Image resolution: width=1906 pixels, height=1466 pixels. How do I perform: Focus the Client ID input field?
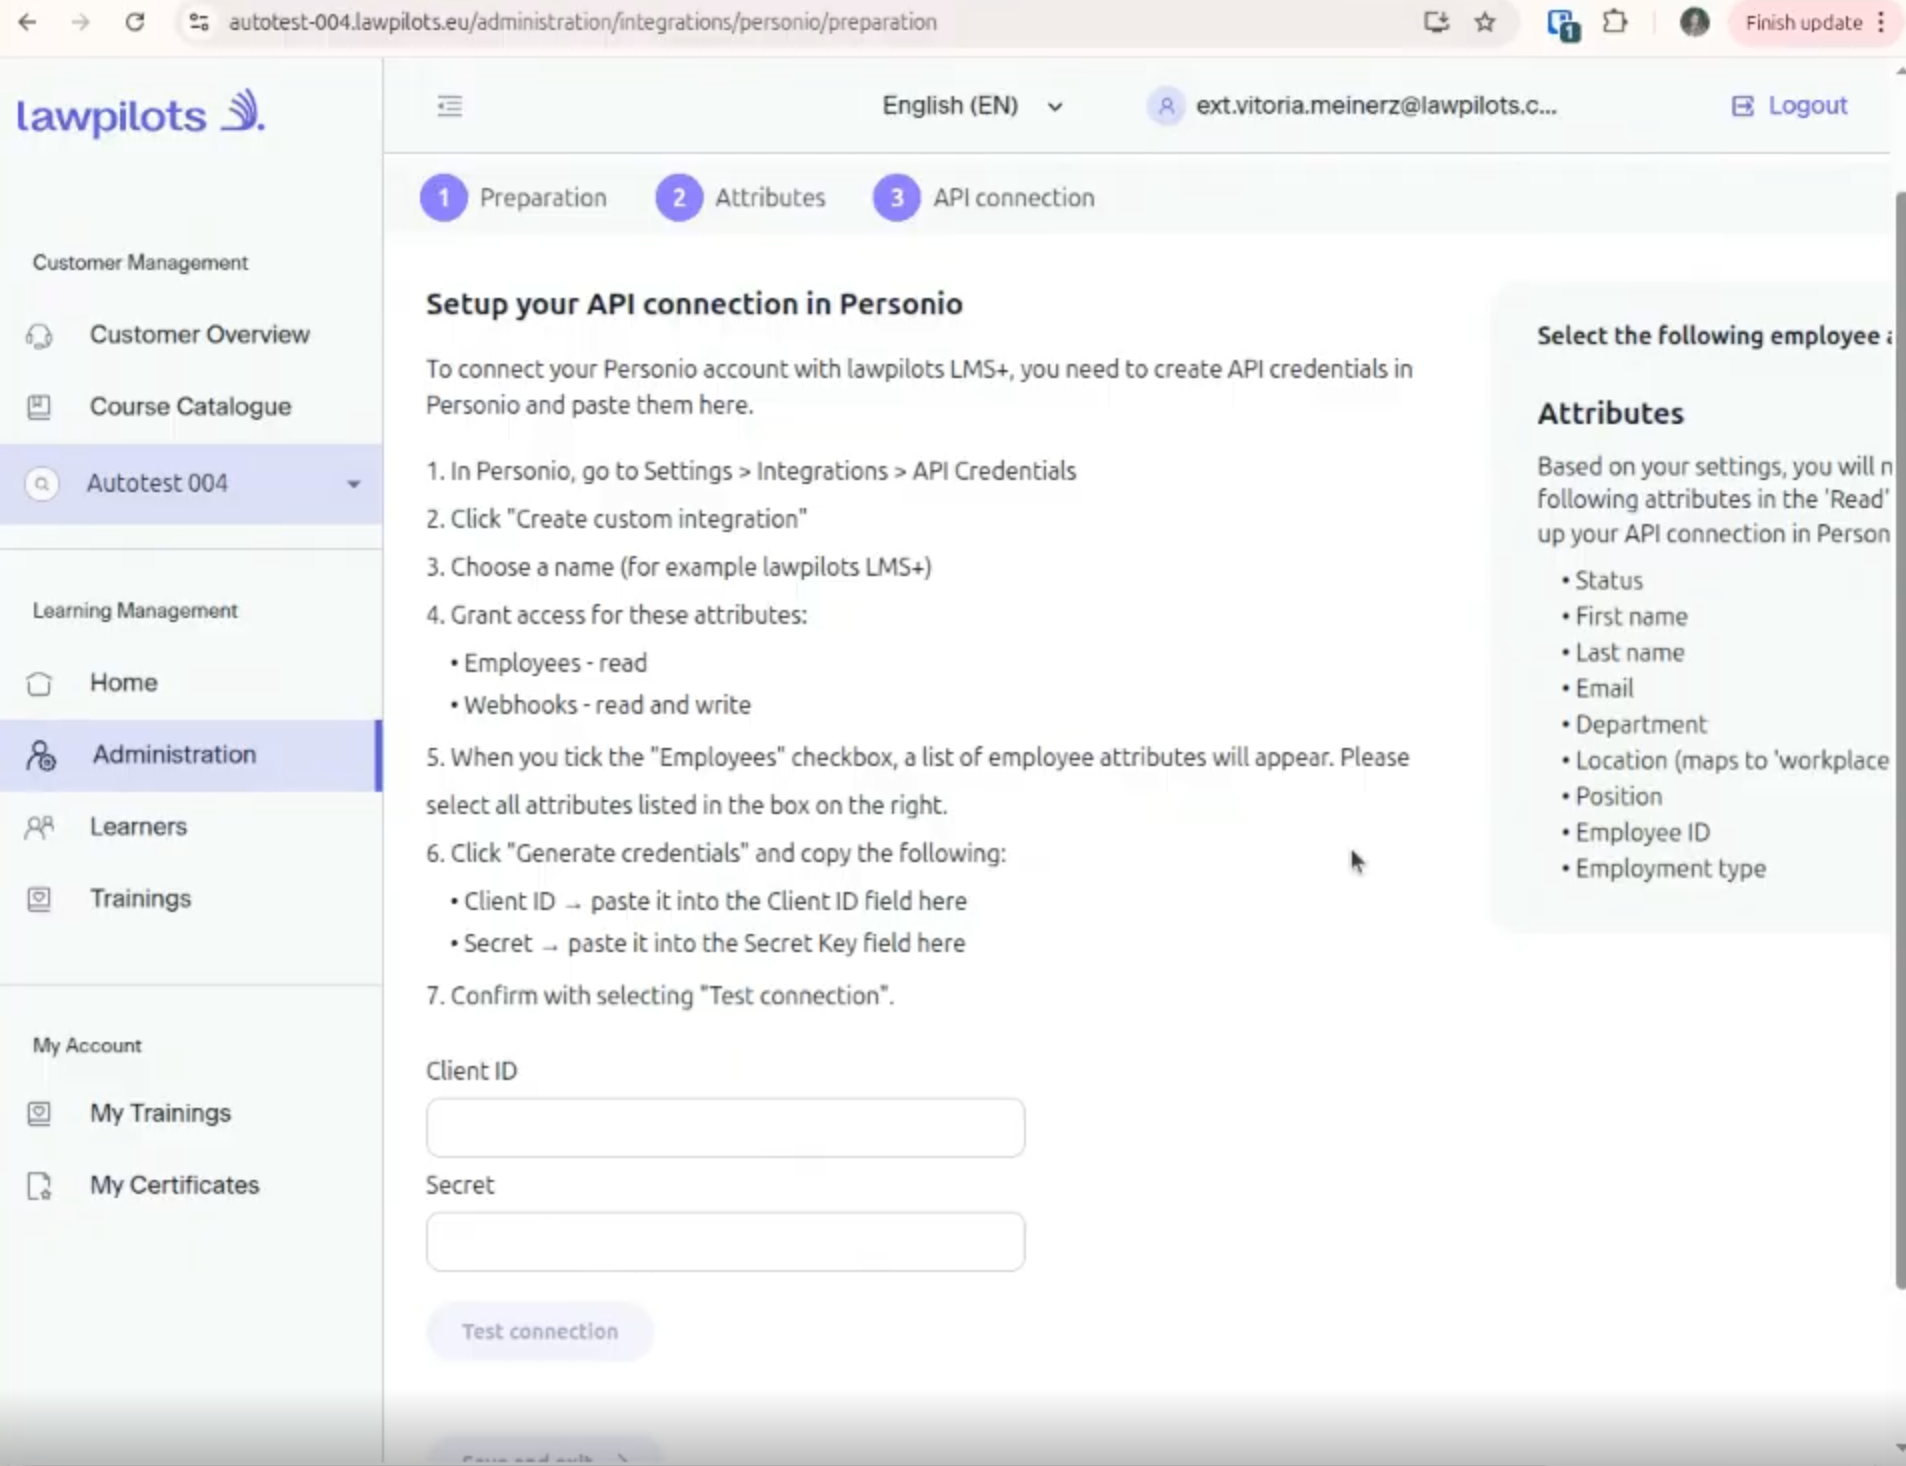pos(725,1128)
